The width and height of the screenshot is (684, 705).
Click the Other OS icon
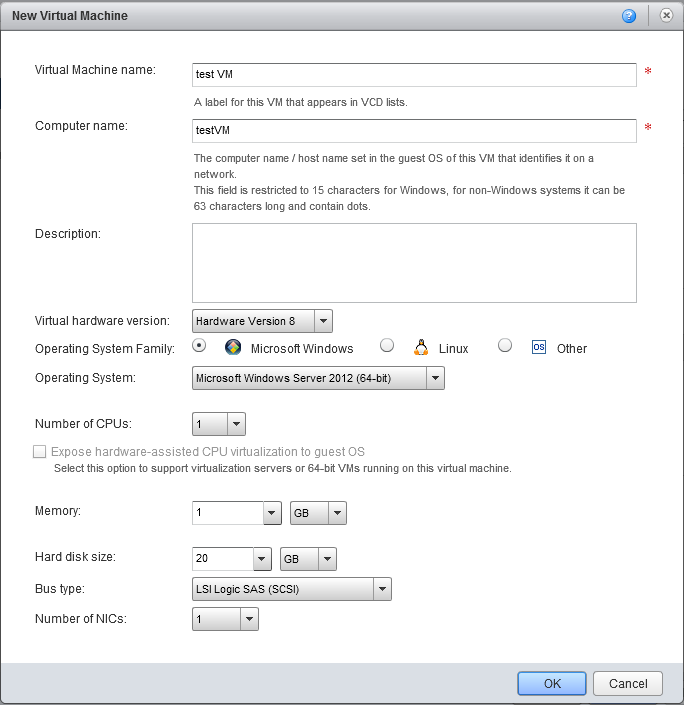click(x=539, y=347)
